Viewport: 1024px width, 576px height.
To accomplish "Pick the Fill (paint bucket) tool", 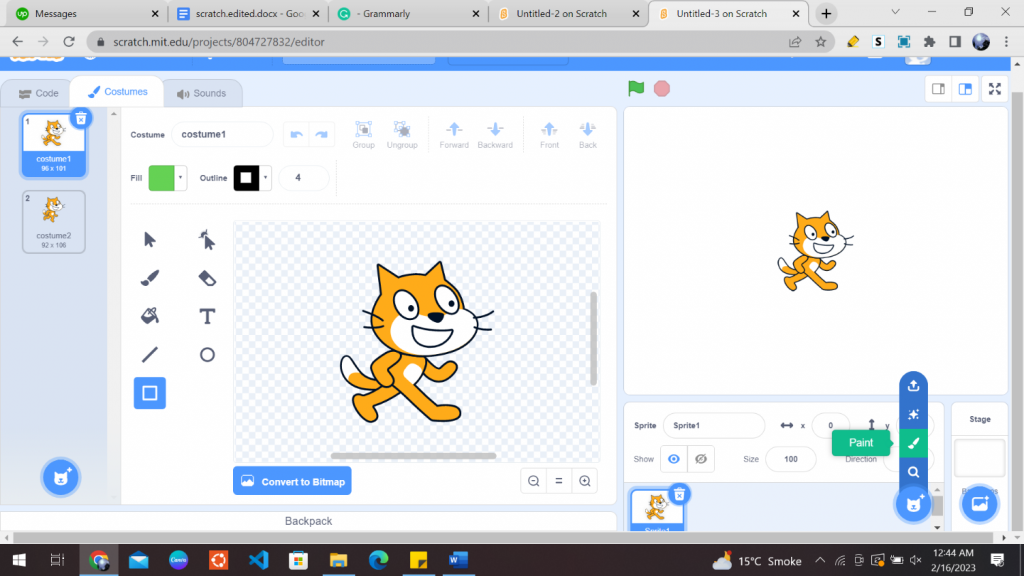I will (x=151, y=316).
